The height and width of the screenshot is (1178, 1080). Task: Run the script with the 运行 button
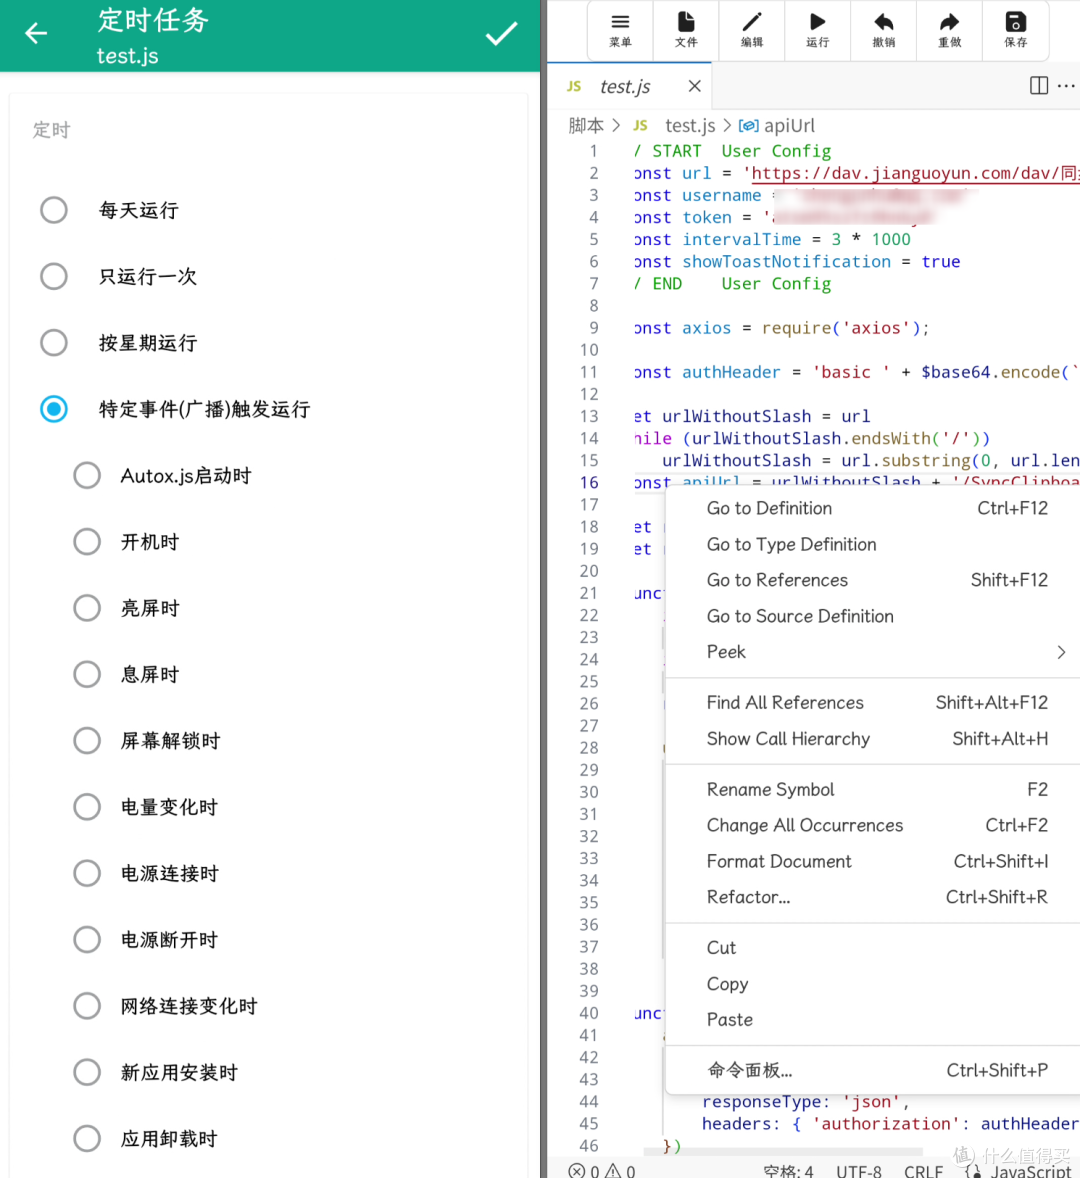pyautogui.click(x=818, y=30)
